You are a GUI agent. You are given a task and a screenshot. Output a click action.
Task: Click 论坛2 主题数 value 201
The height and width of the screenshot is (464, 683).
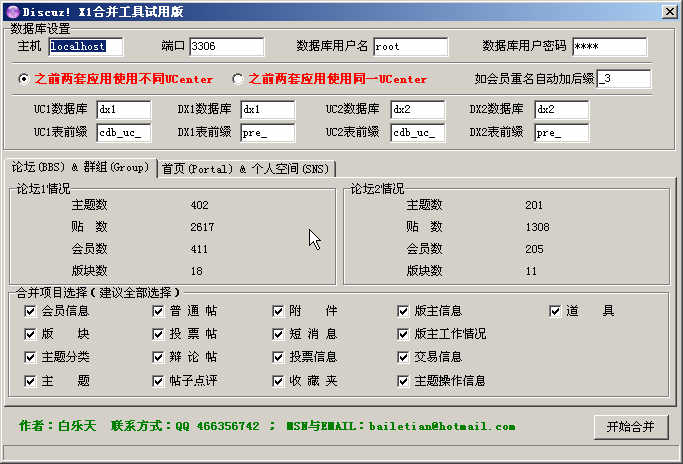pos(534,205)
